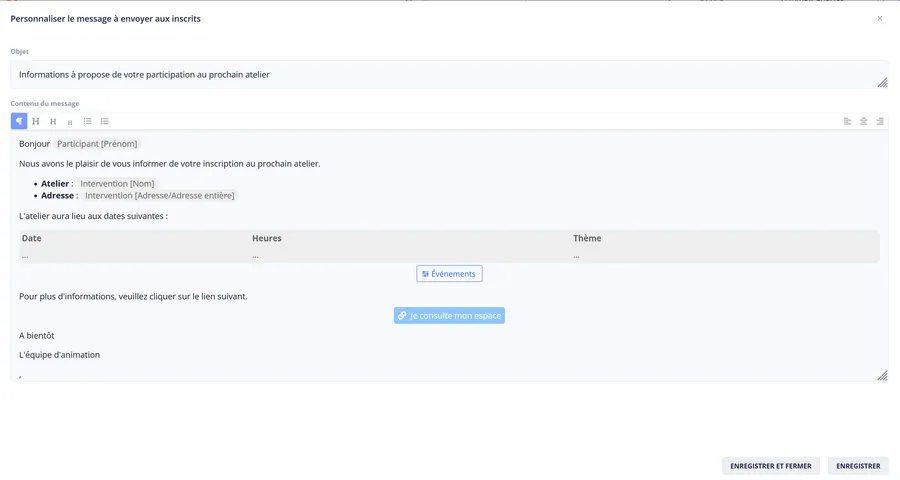Image resolution: width=900 pixels, height=480 pixels.
Task: Click the word 'Bonjour' in the message
Action: (x=34, y=144)
